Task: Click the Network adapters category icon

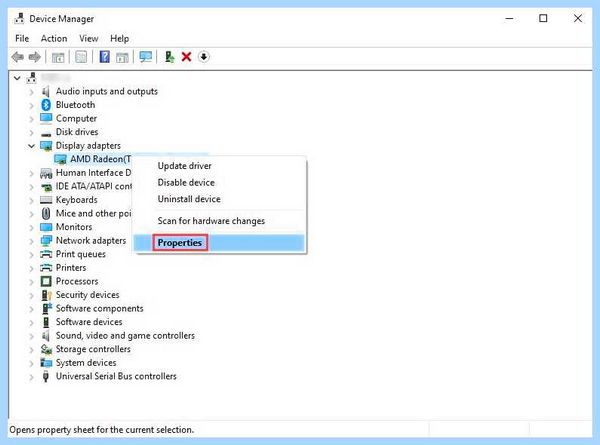Action: [46, 241]
